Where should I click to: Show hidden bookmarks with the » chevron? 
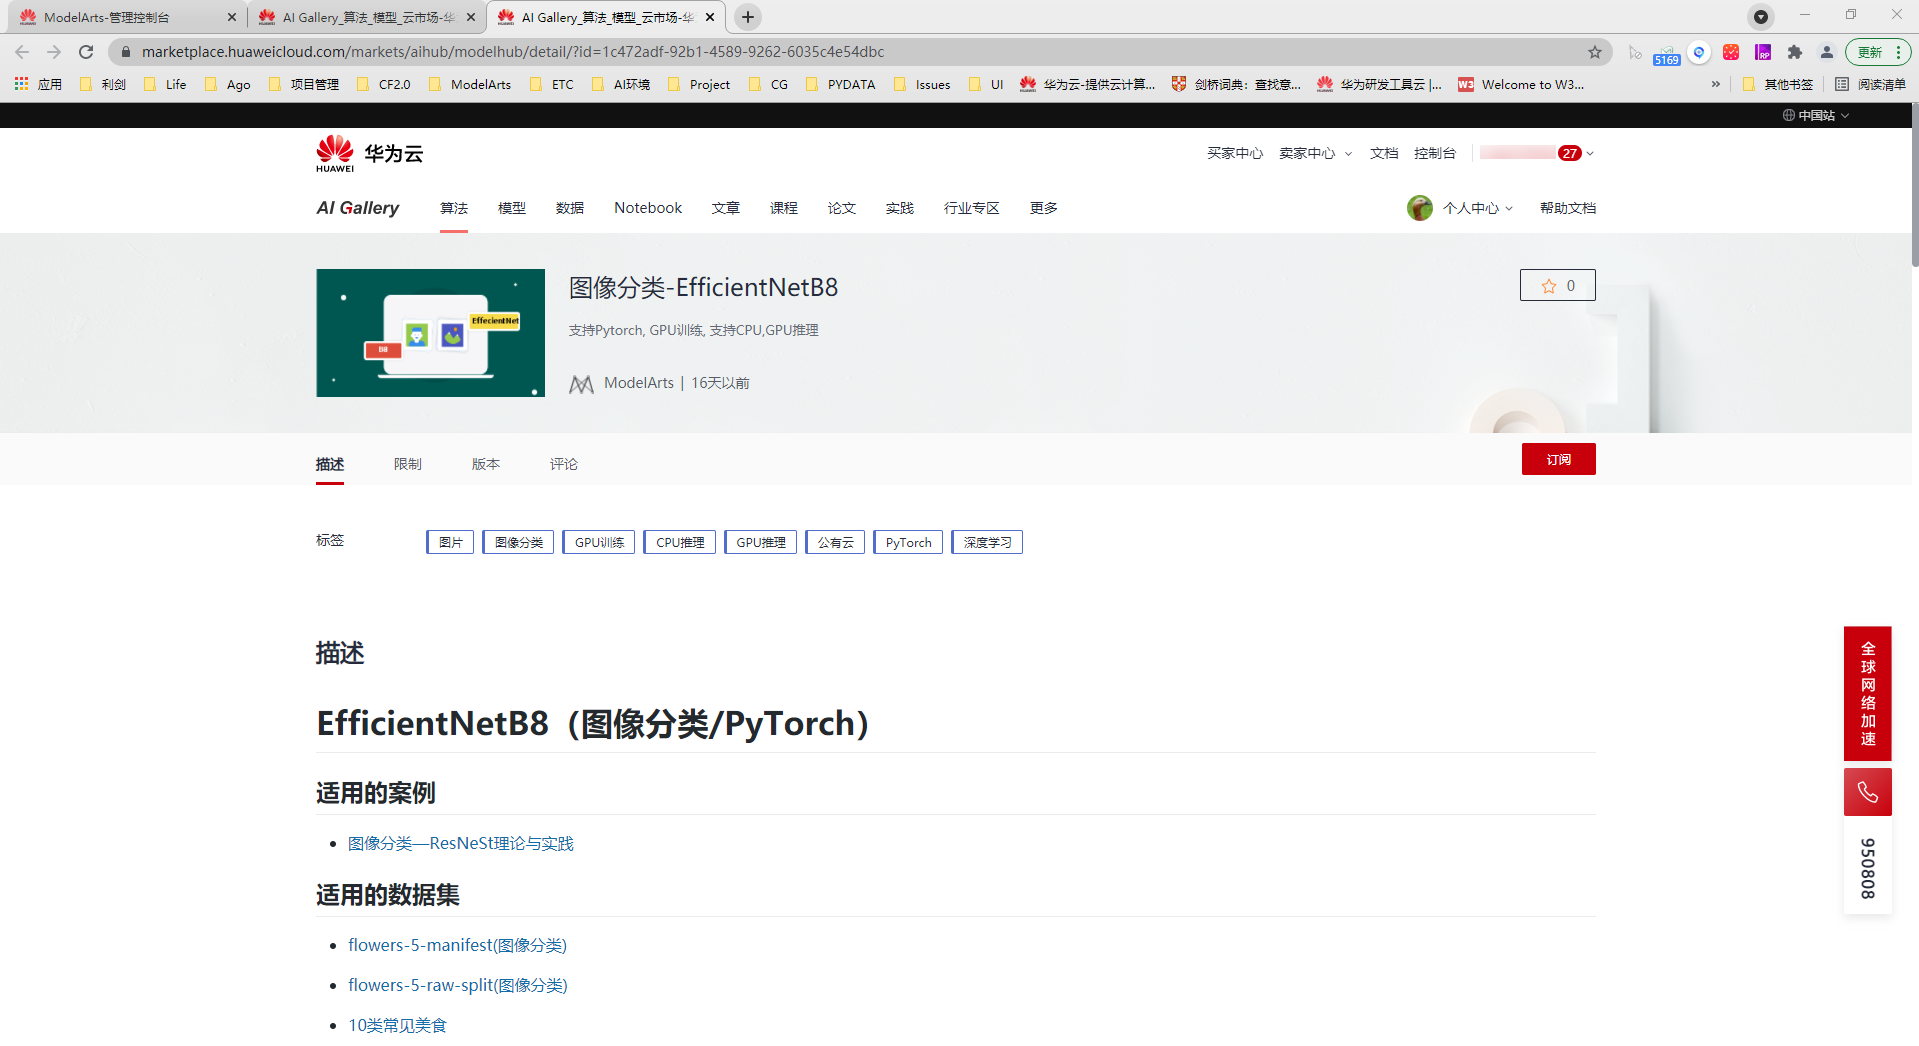[x=1716, y=84]
